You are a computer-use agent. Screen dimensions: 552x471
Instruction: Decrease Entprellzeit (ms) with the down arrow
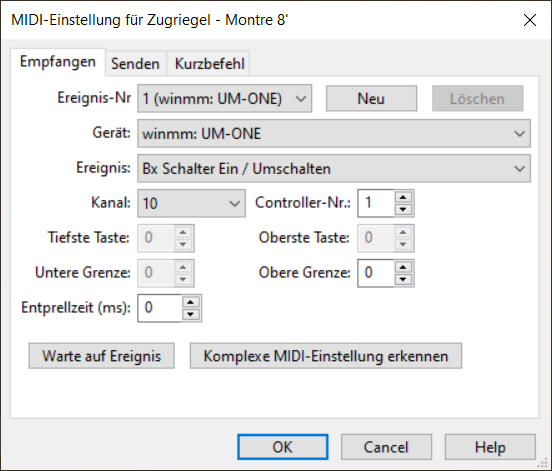(x=190, y=314)
